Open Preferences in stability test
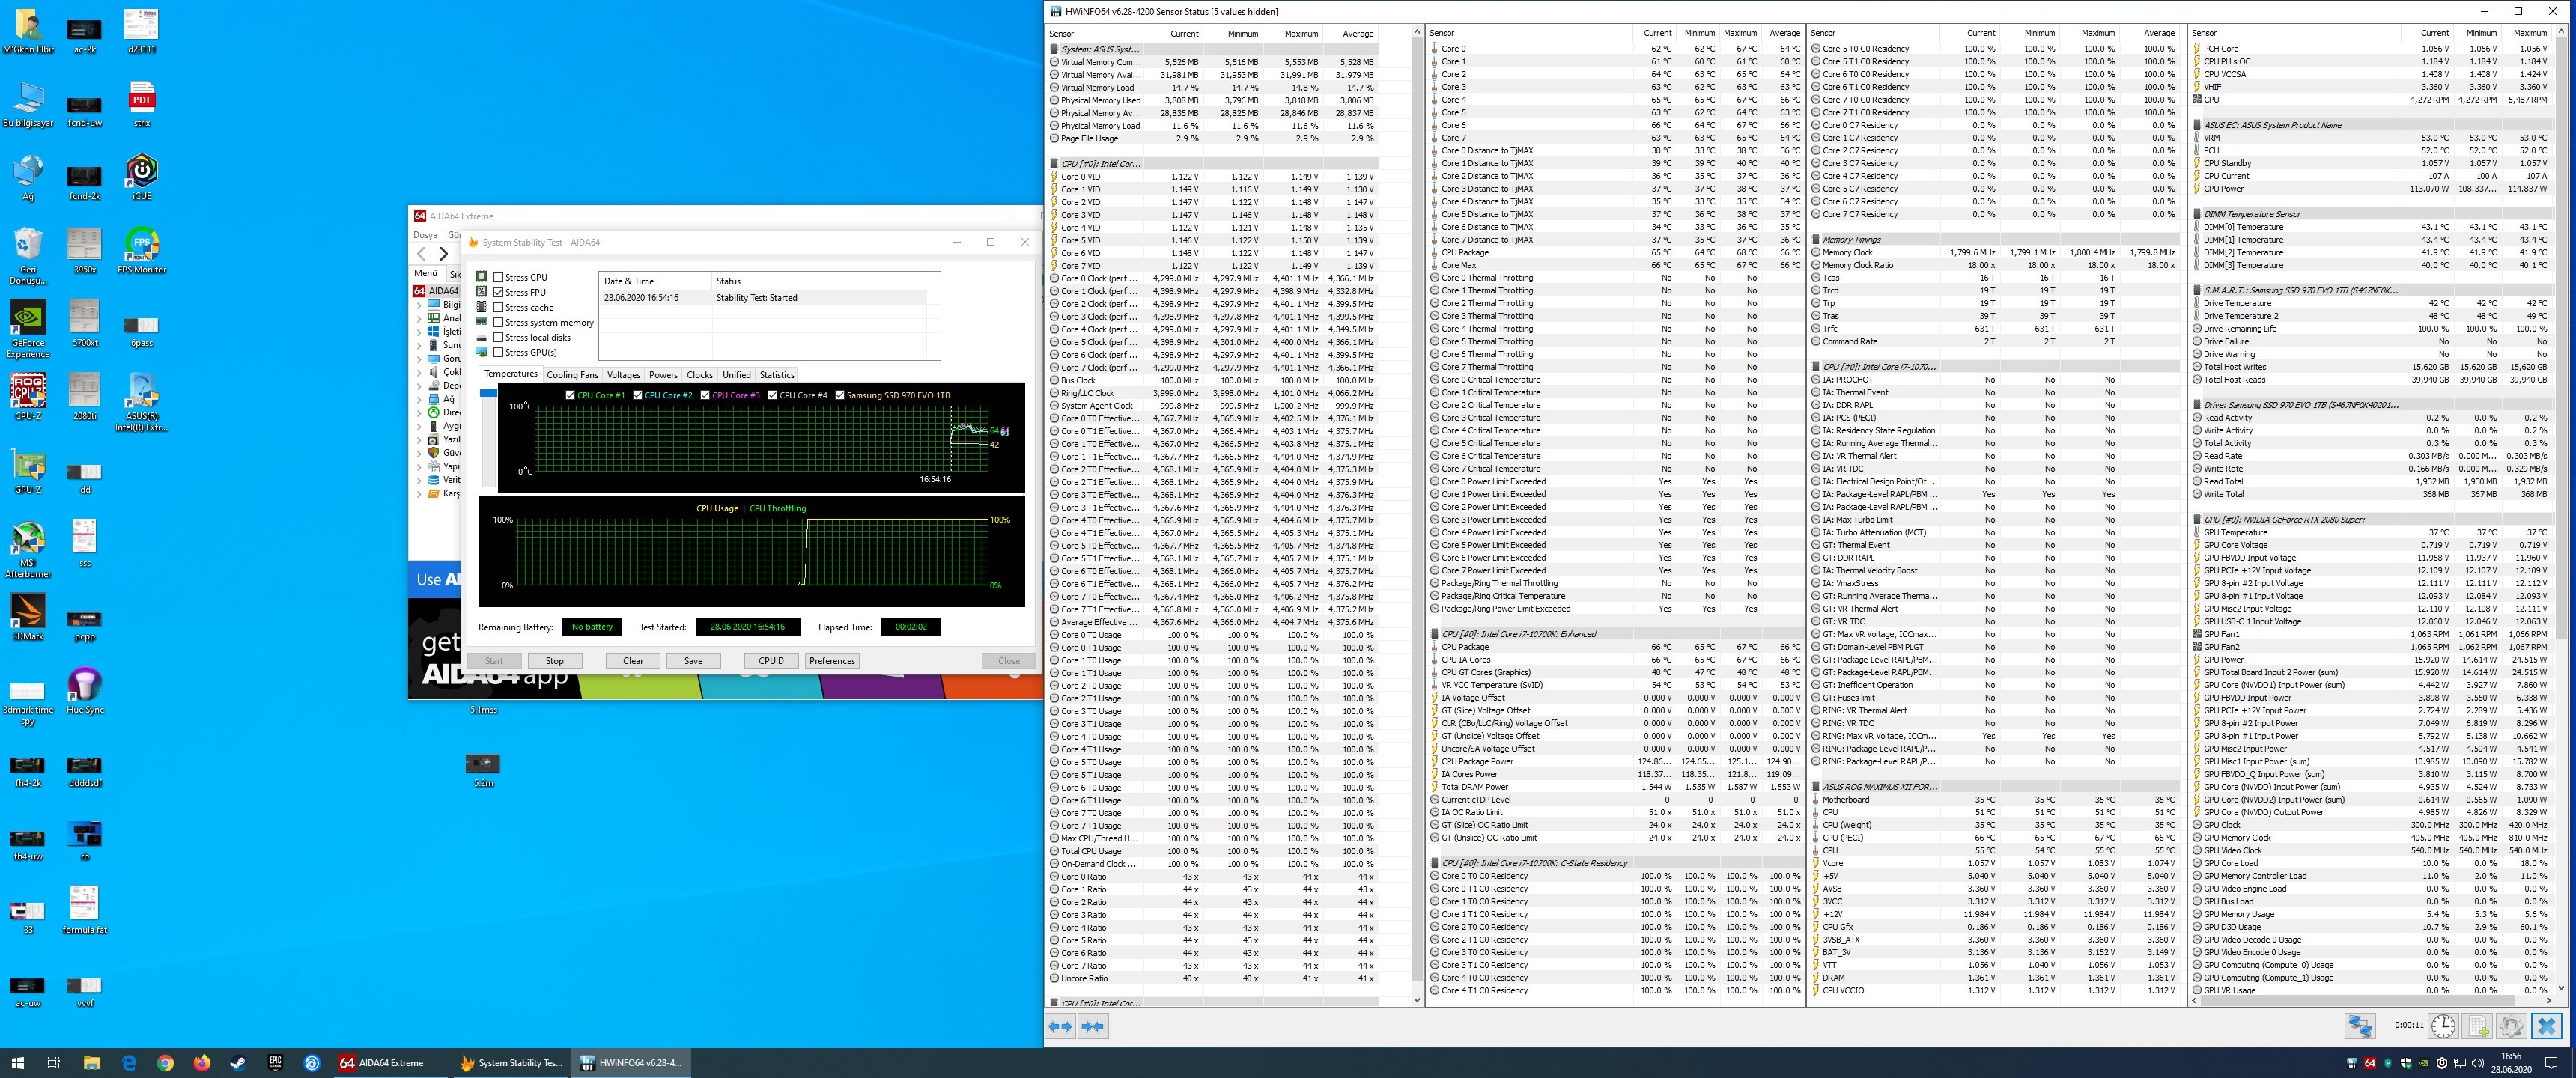Viewport: 2576px width, 1078px height. (832, 661)
